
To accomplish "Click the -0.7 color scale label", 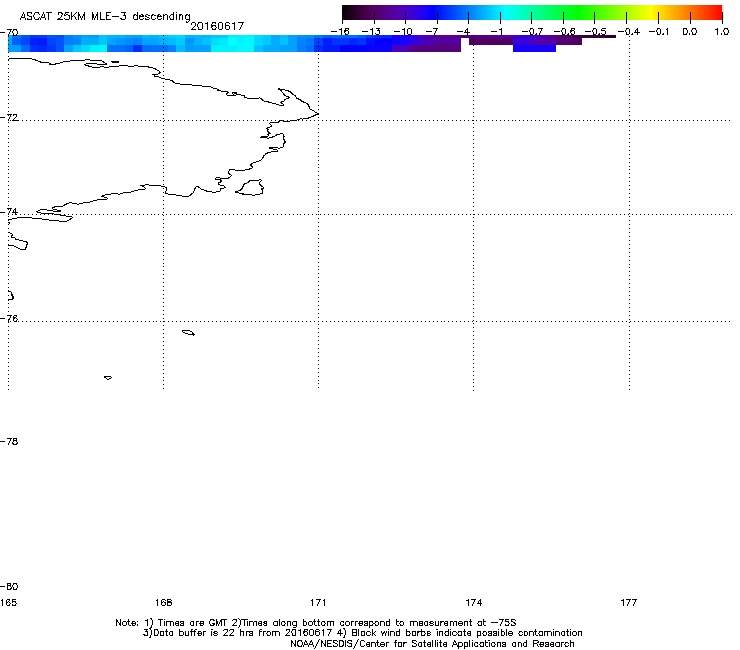I will [x=532, y=32].
